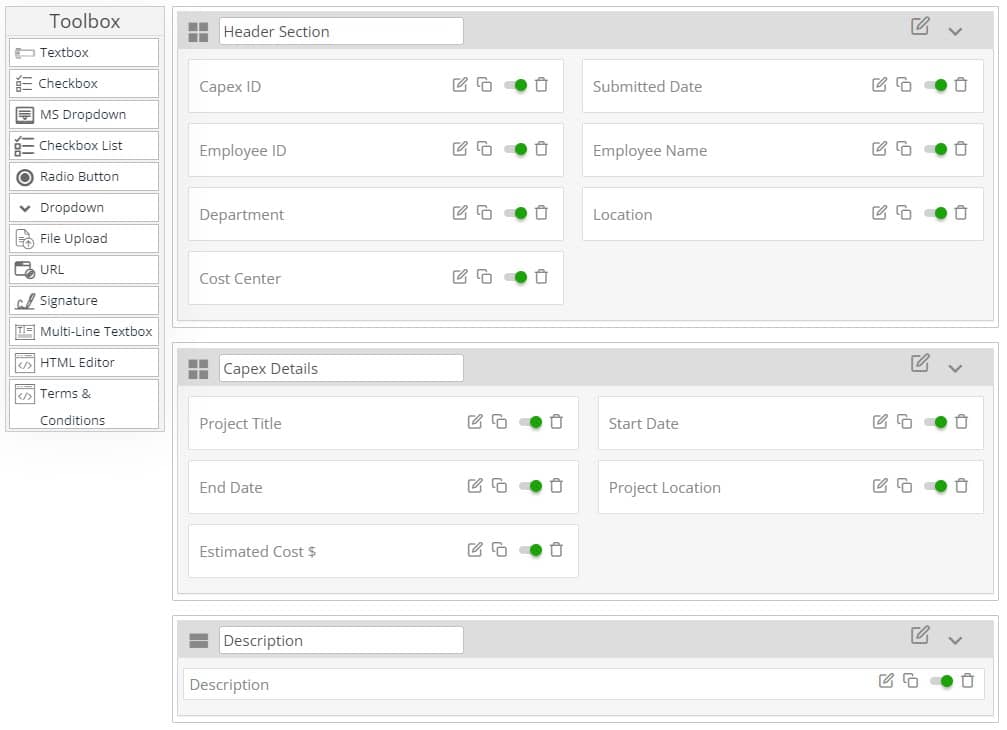Edit the Project Title field
The image size is (1007, 730).
pos(475,422)
